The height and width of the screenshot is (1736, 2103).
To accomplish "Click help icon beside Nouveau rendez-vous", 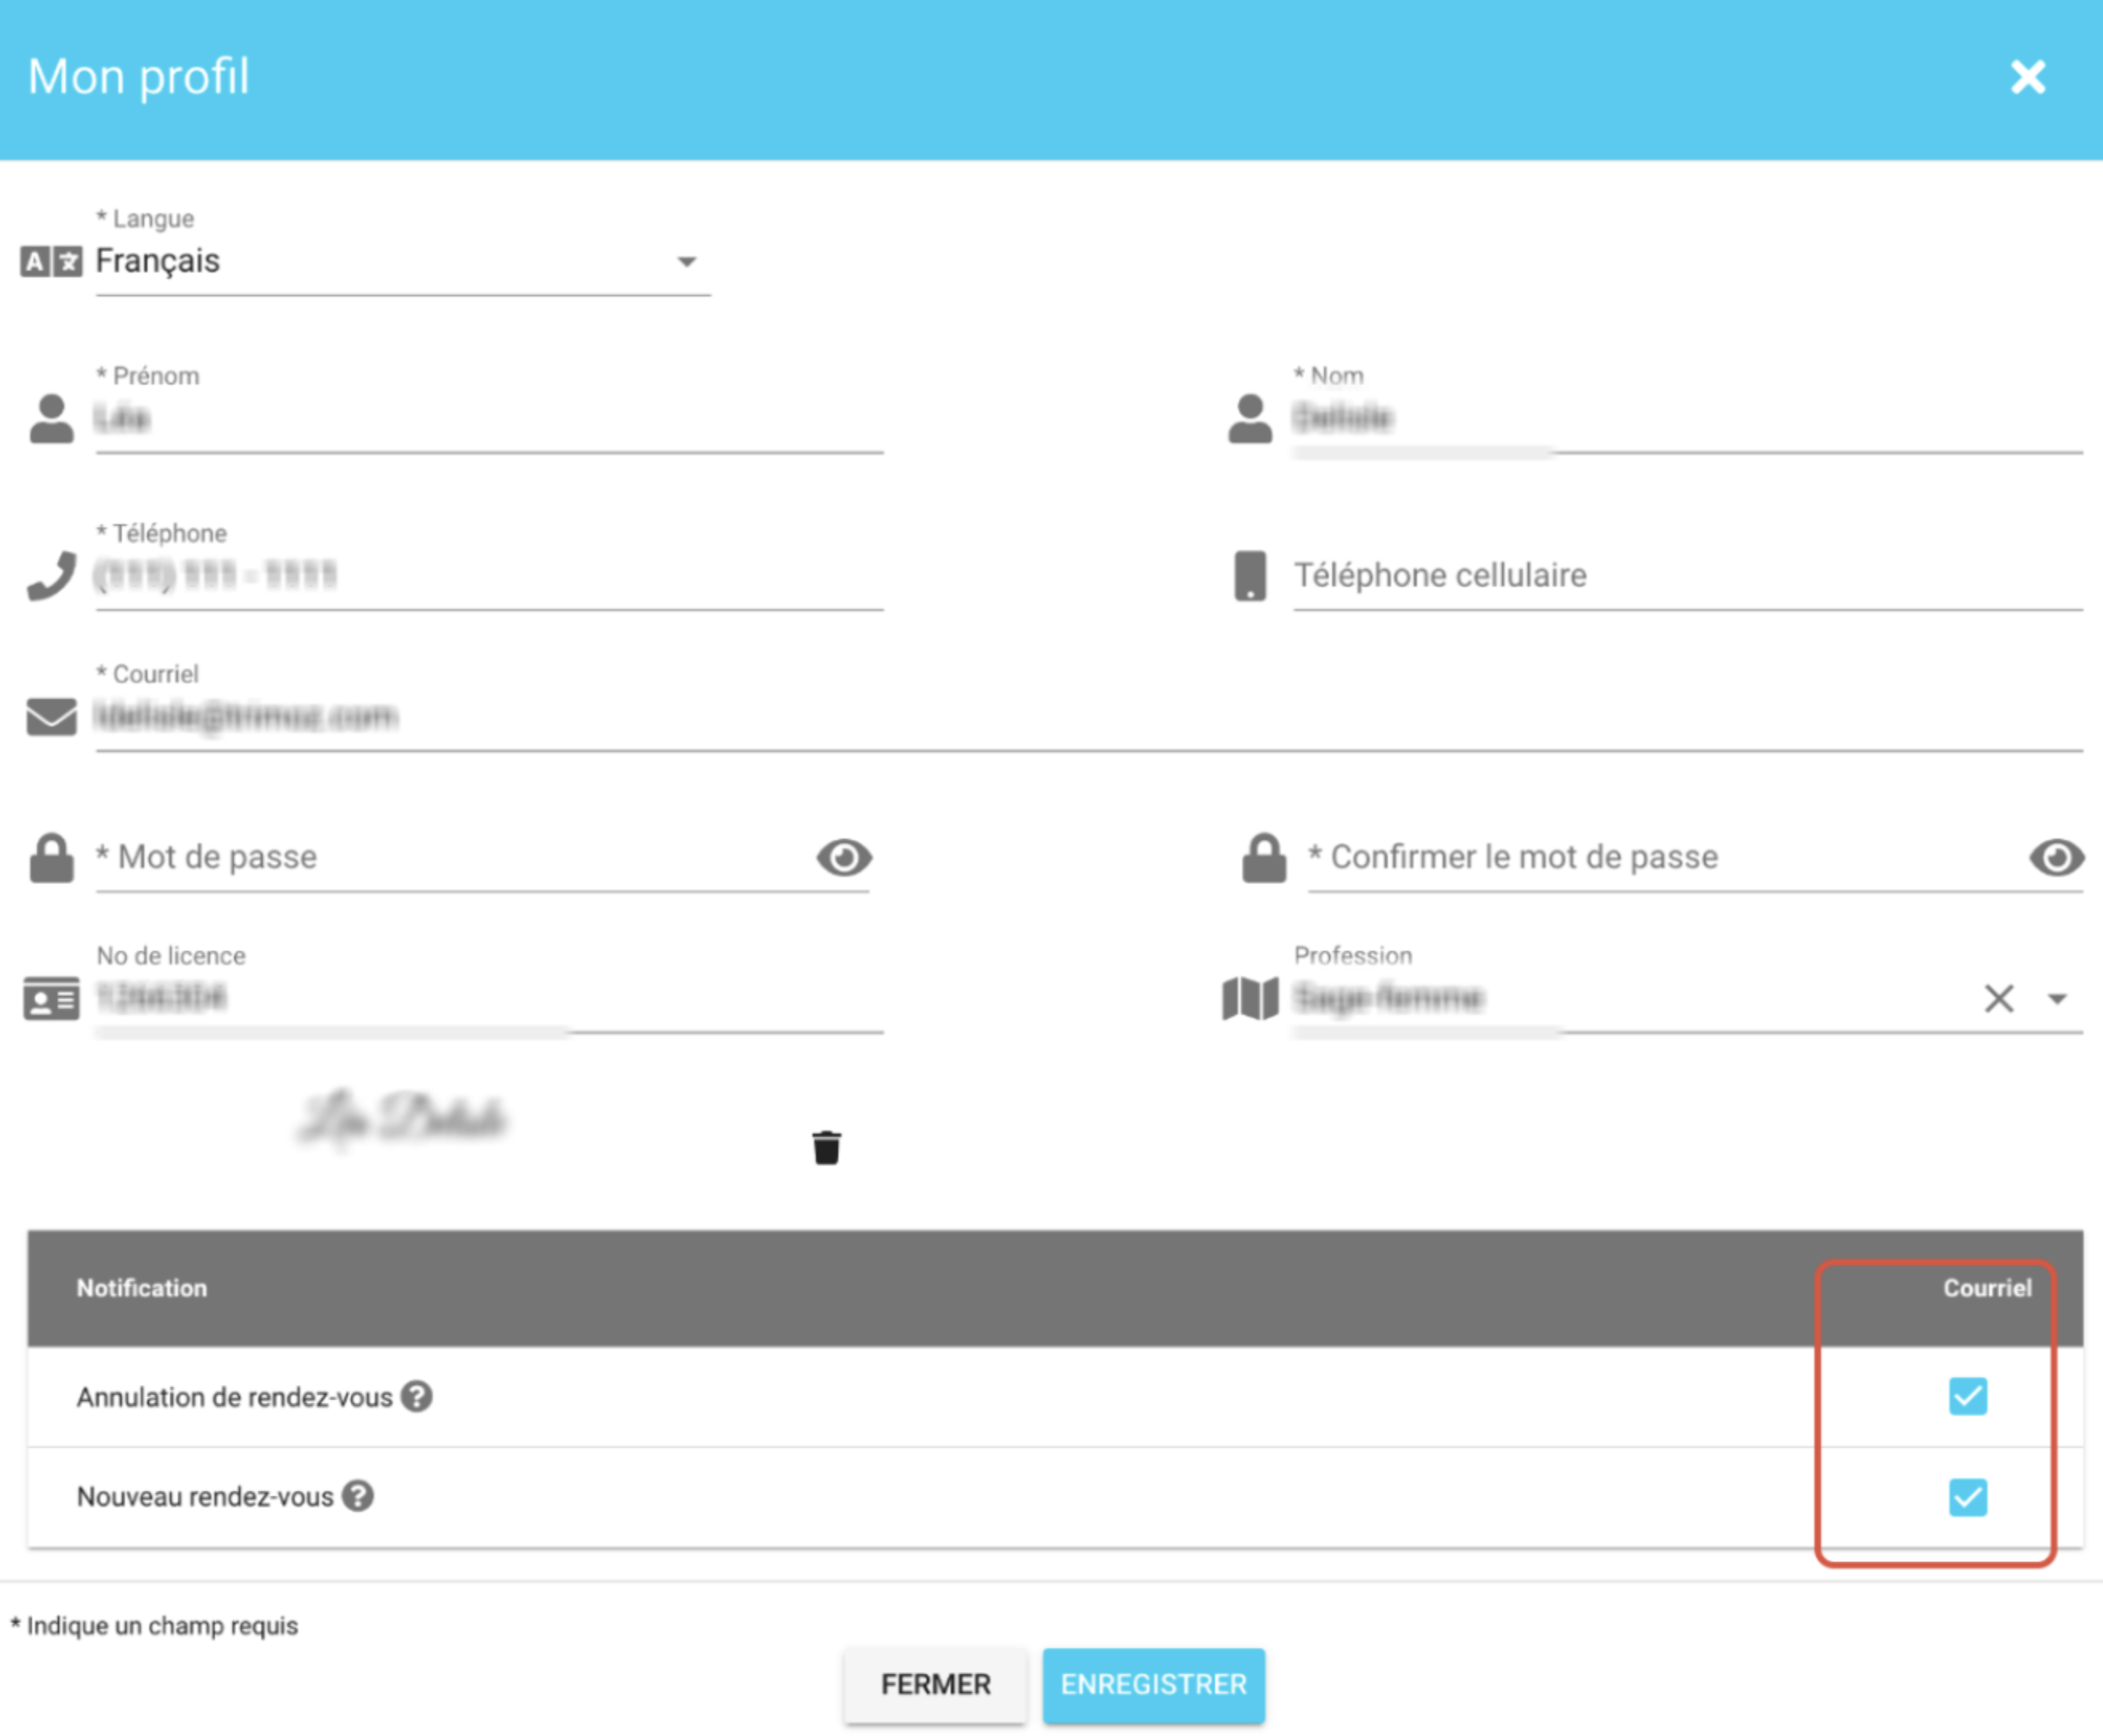I will [358, 1496].
